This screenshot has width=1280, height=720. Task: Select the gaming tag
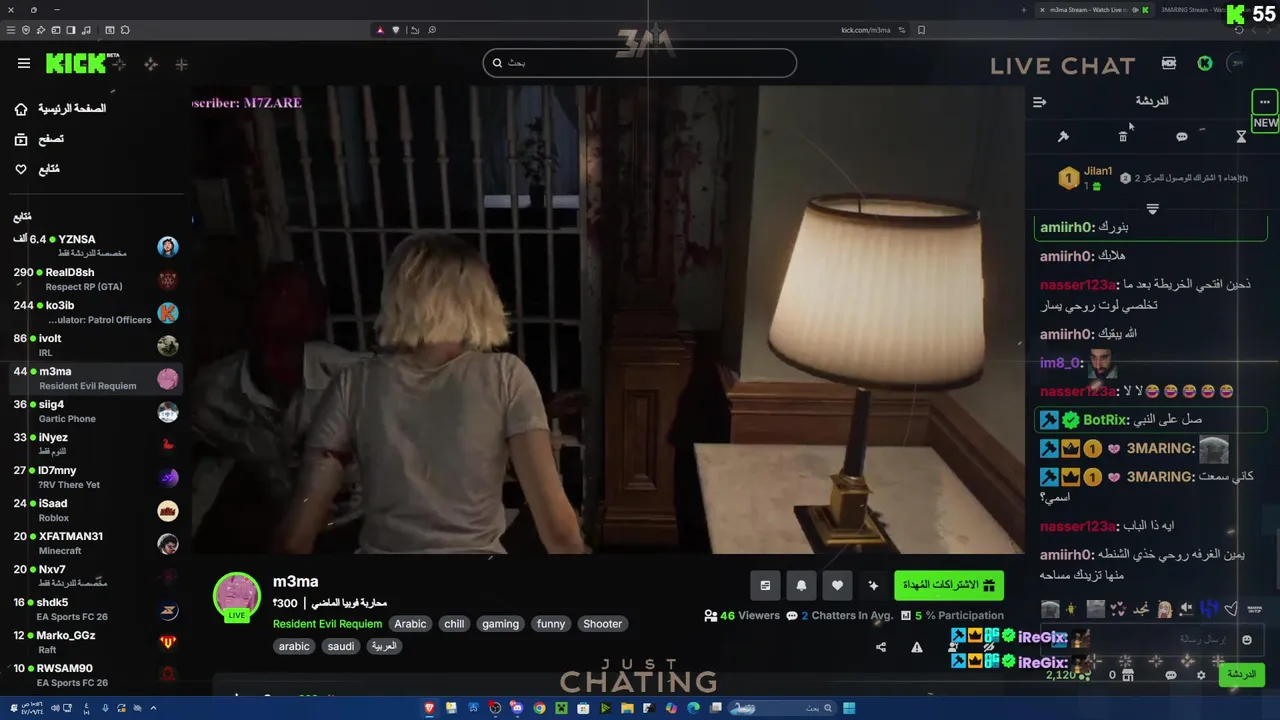[500, 623]
